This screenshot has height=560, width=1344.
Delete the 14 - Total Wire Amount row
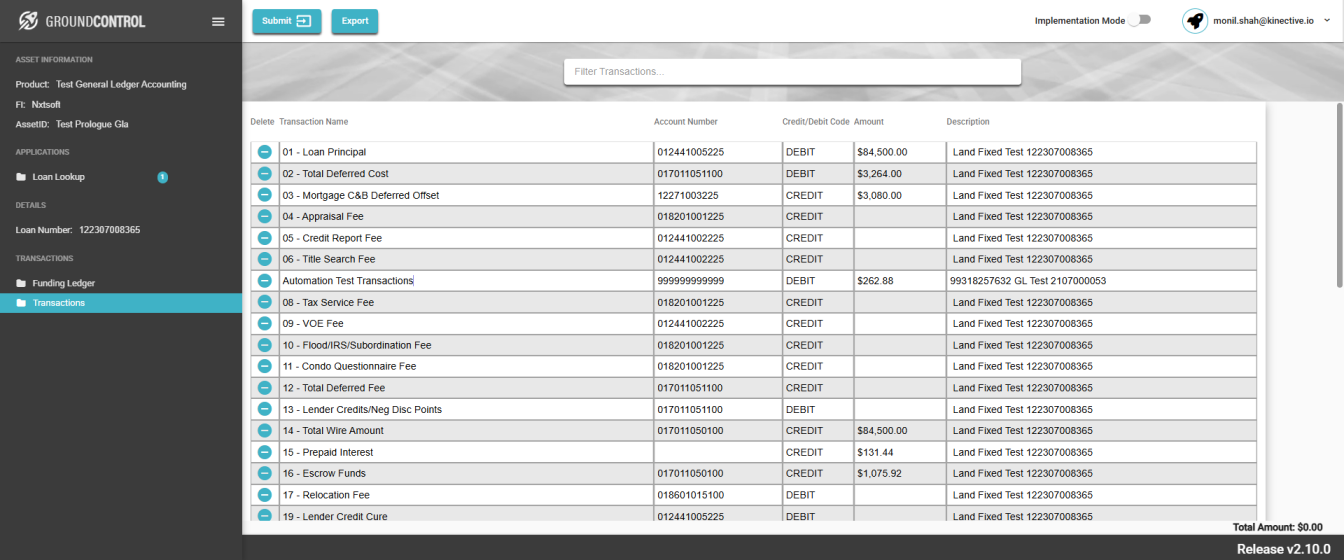(265, 430)
